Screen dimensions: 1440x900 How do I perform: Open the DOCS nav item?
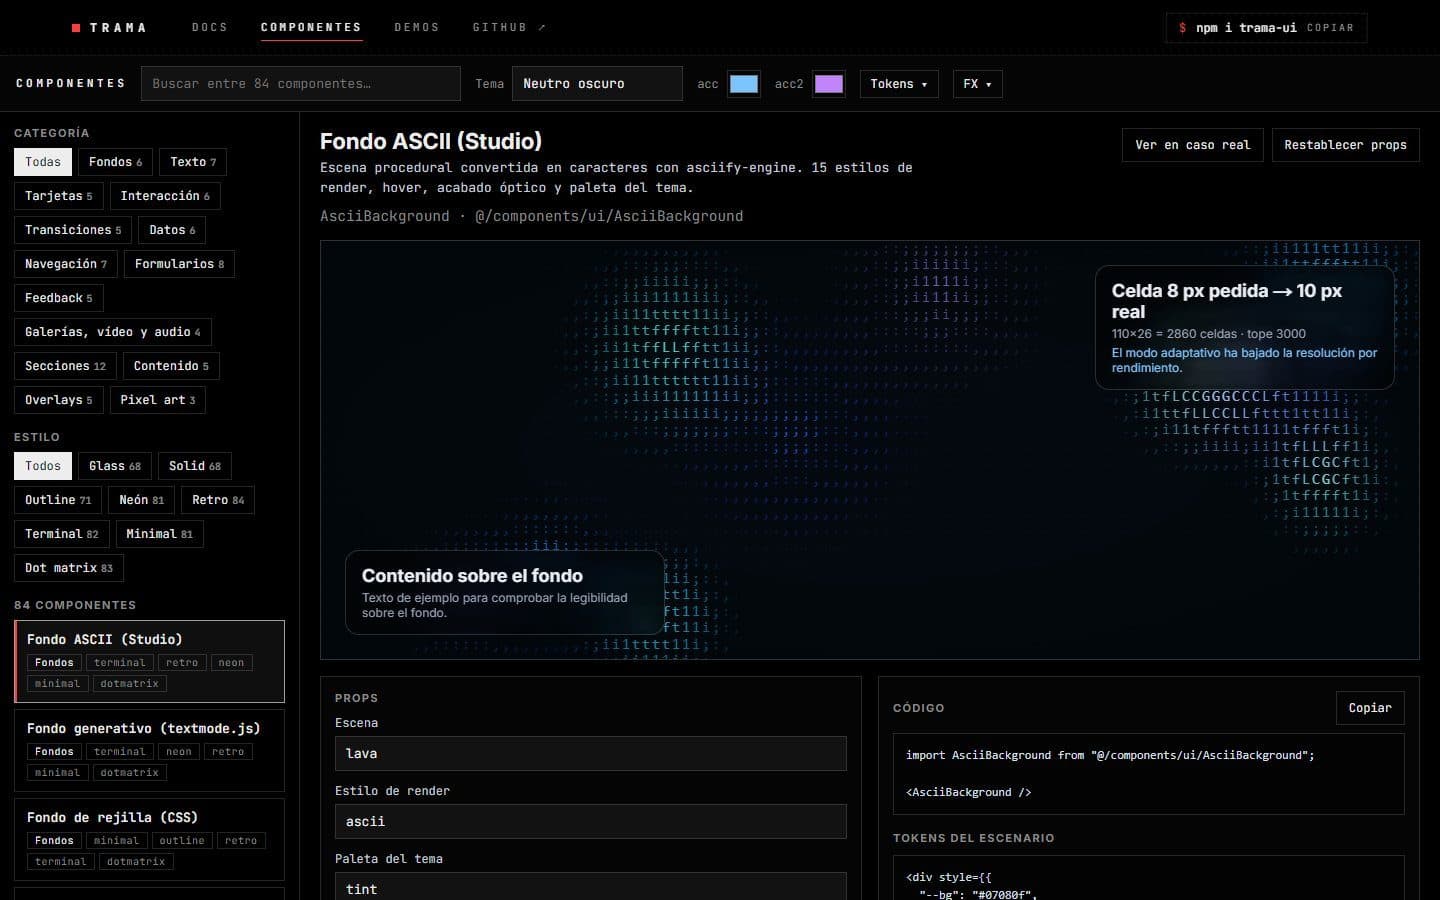coord(210,28)
